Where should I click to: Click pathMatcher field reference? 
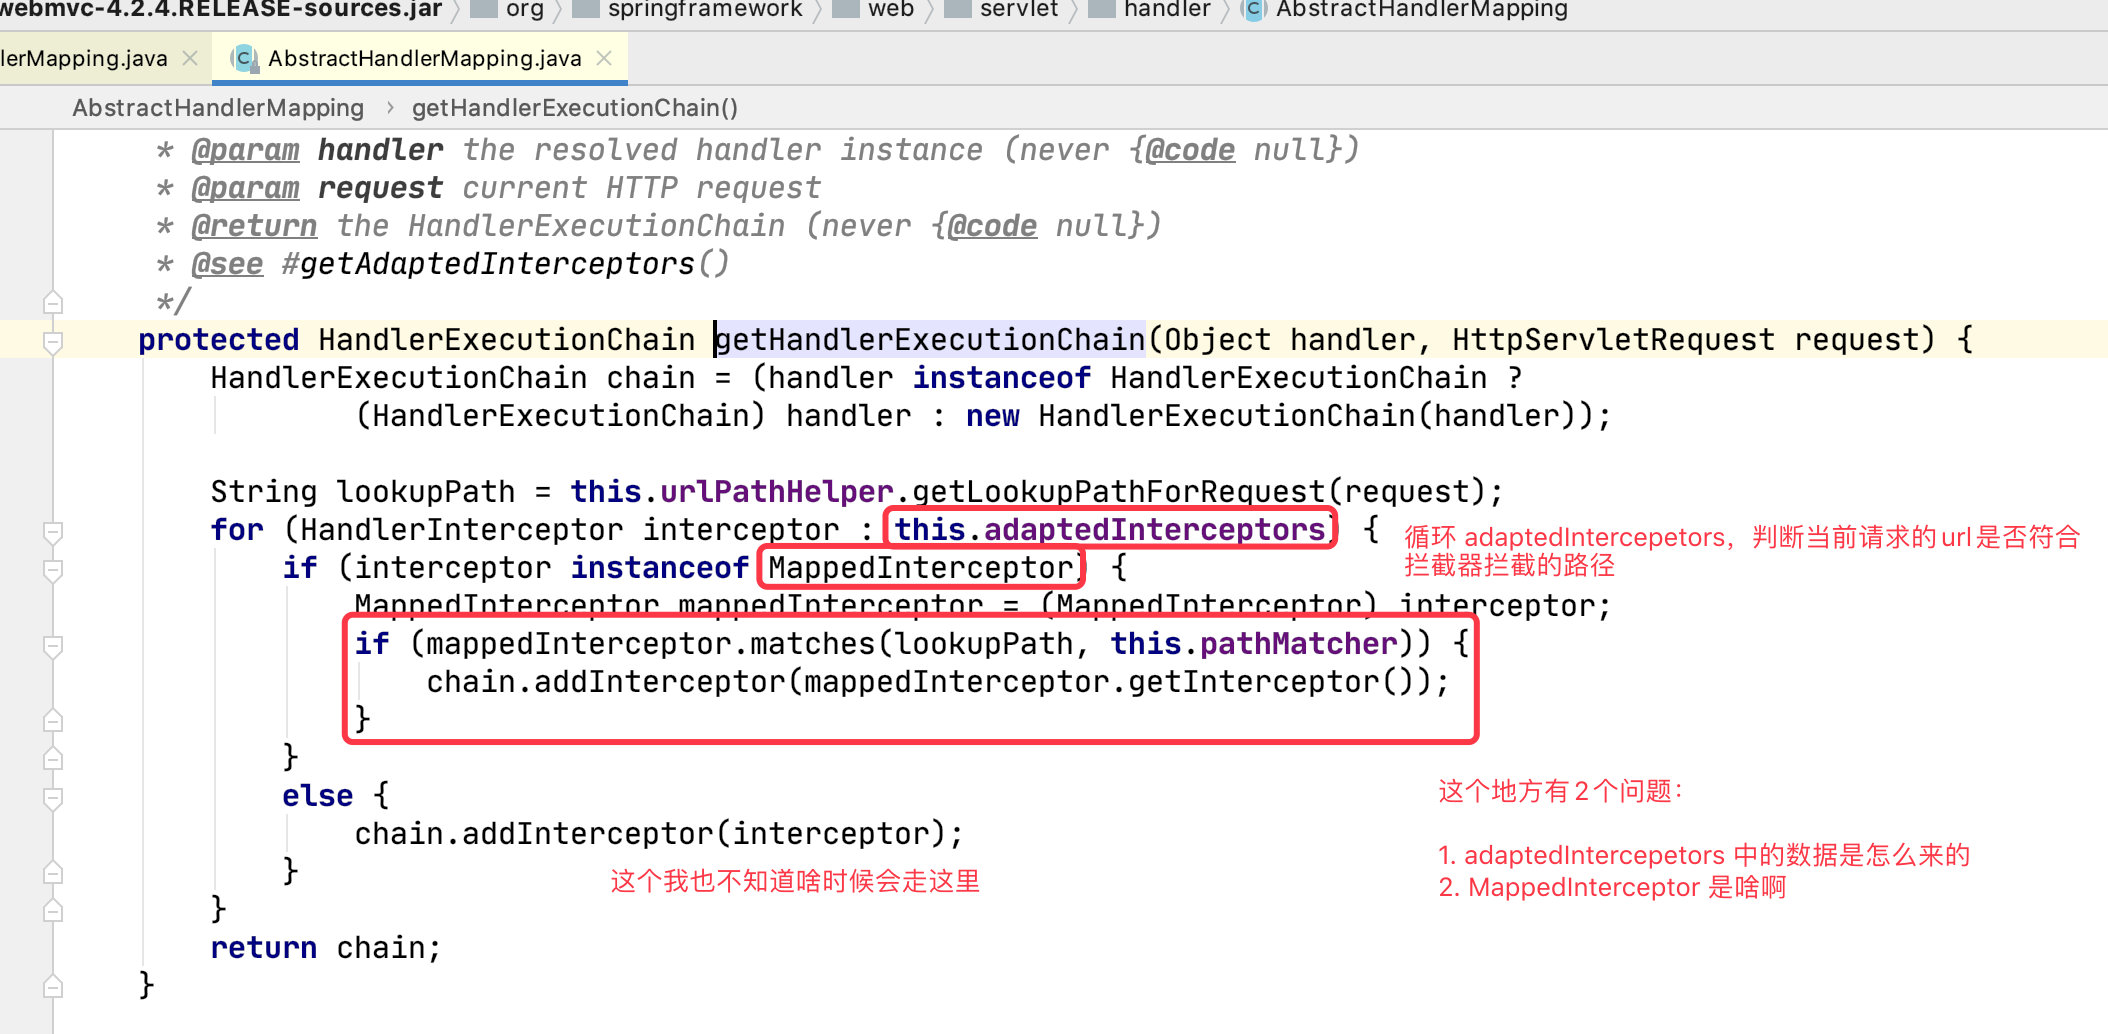1299,644
